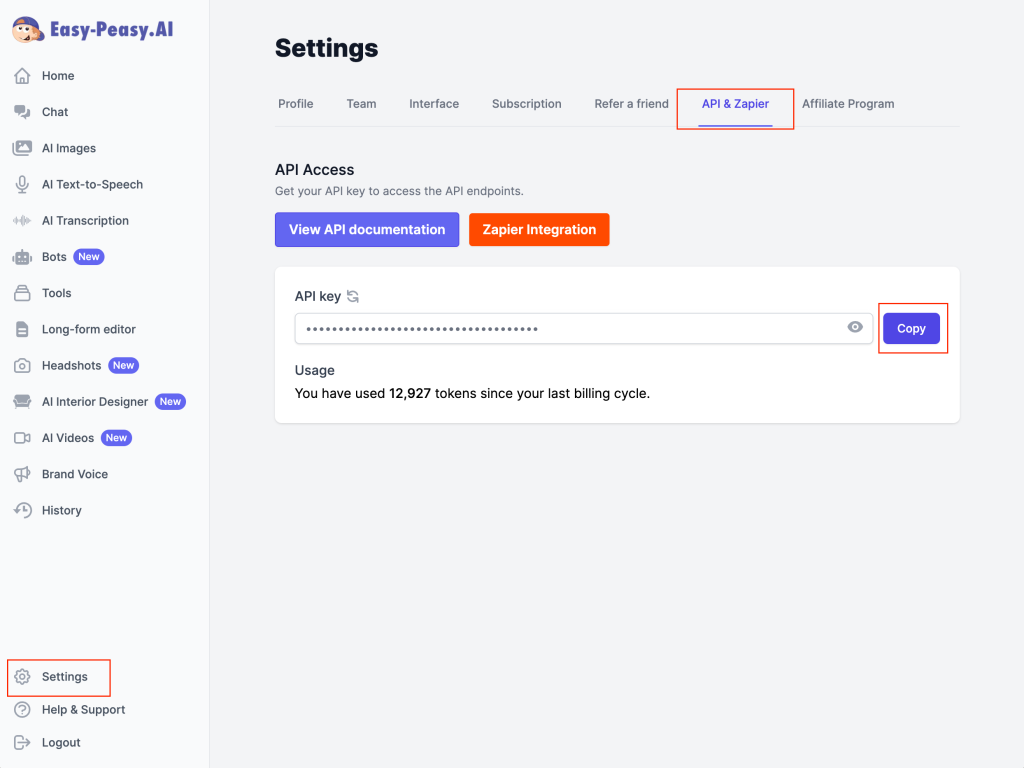The width and height of the screenshot is (1024, 768).
Task: Open AI Videos camcorder icon
Action: click(22, 438)
